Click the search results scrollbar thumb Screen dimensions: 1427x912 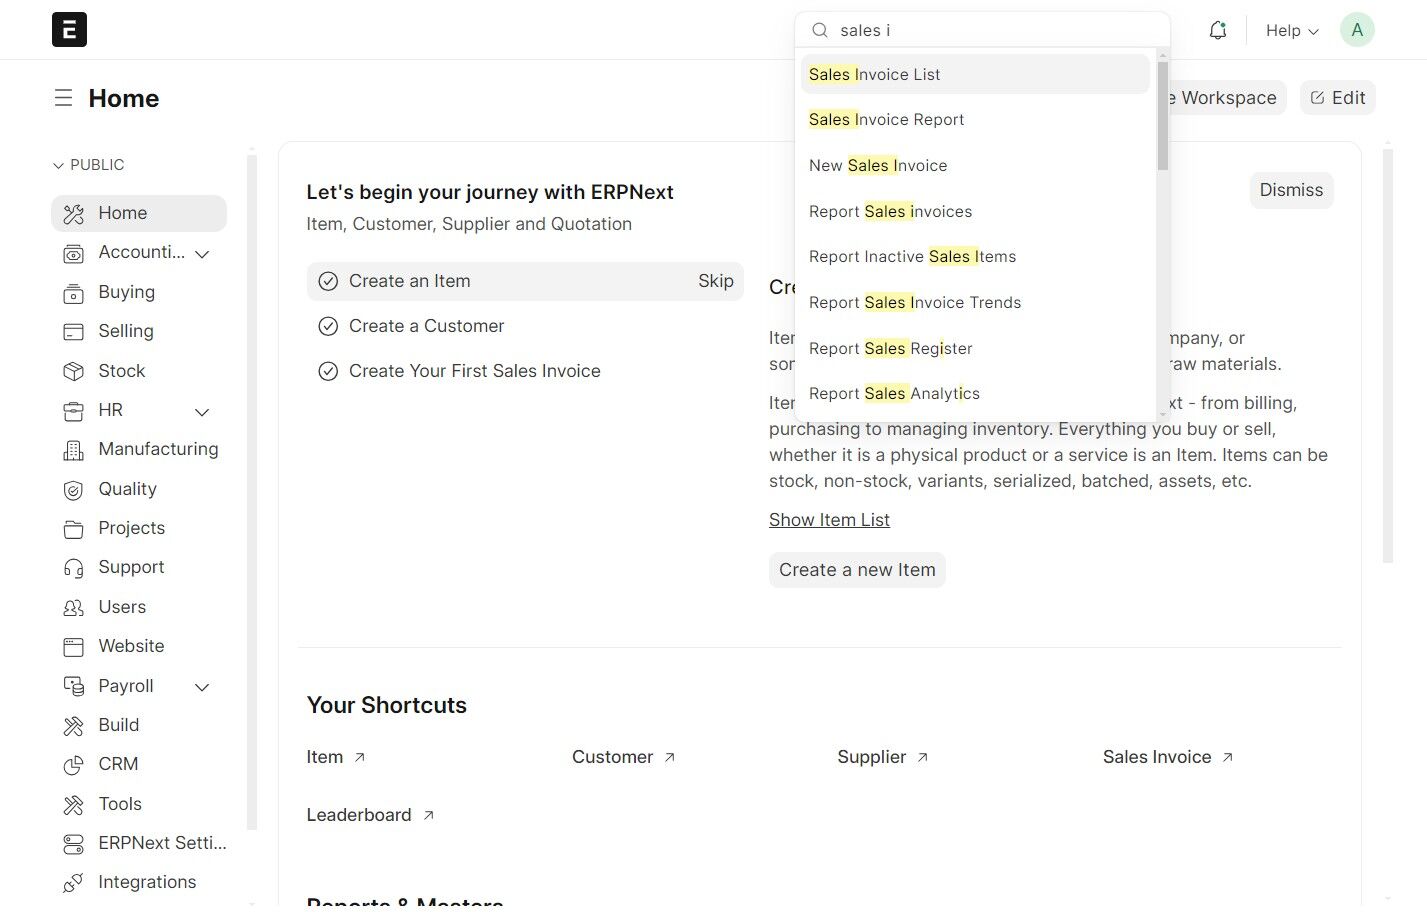click(x=1162, y=115)
